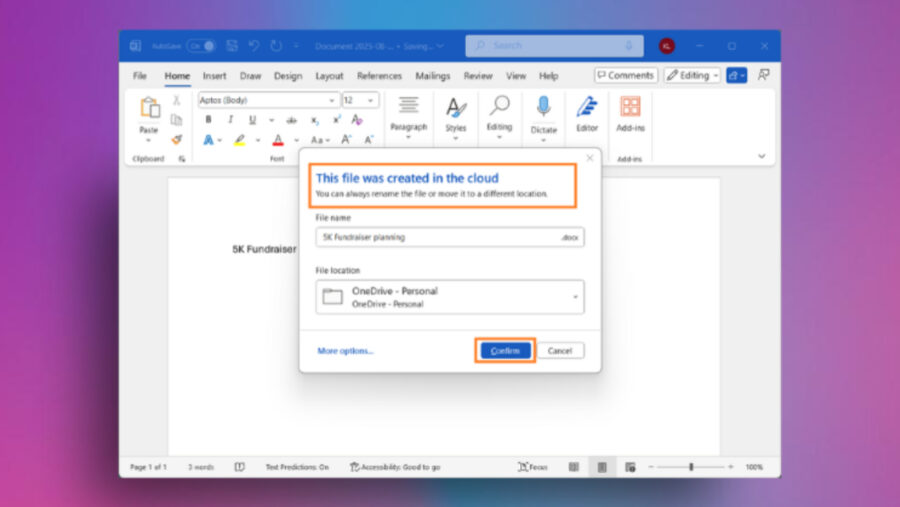Click the File name input field

coord(449,237)
